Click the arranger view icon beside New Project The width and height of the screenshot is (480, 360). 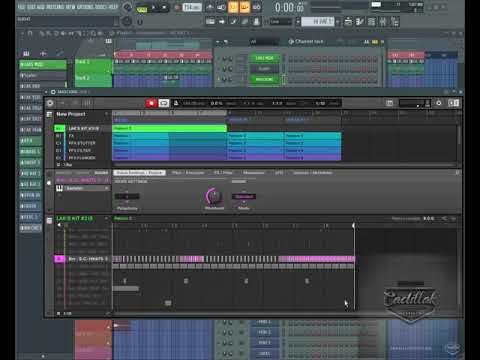pyautogui.click(x=49, y=114)
